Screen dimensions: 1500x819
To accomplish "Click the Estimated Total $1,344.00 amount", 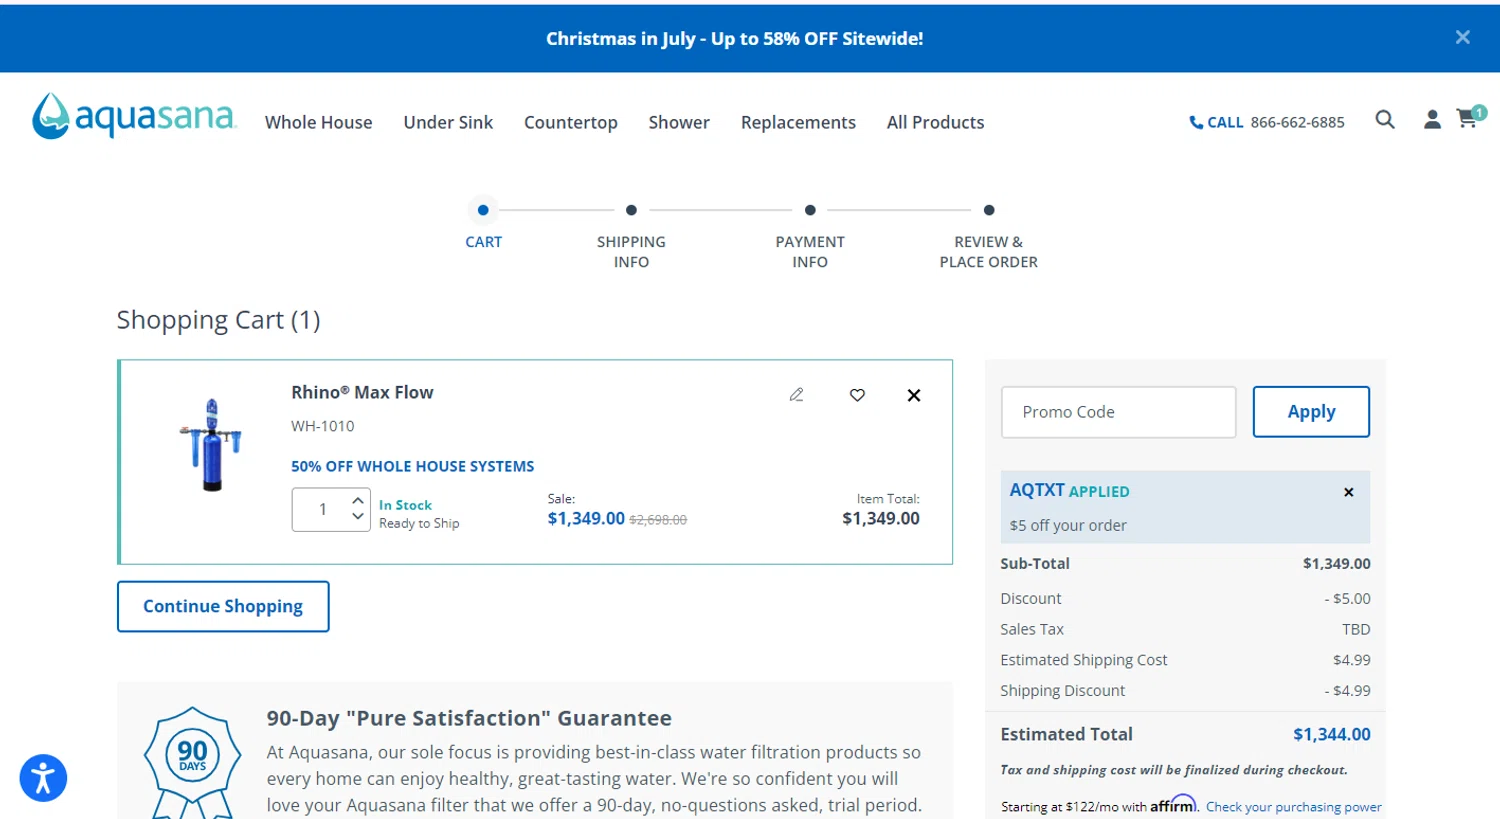I will [1331, 734].
